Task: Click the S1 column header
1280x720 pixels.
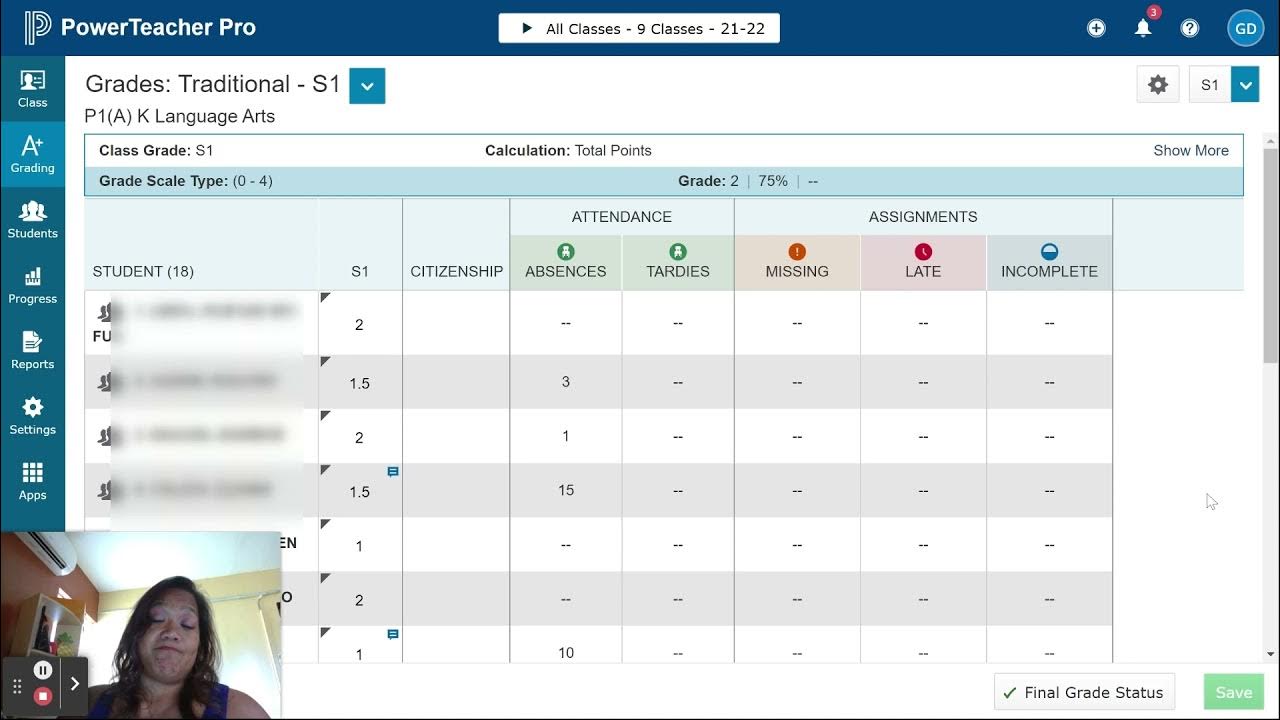Action: pos(360,271)
